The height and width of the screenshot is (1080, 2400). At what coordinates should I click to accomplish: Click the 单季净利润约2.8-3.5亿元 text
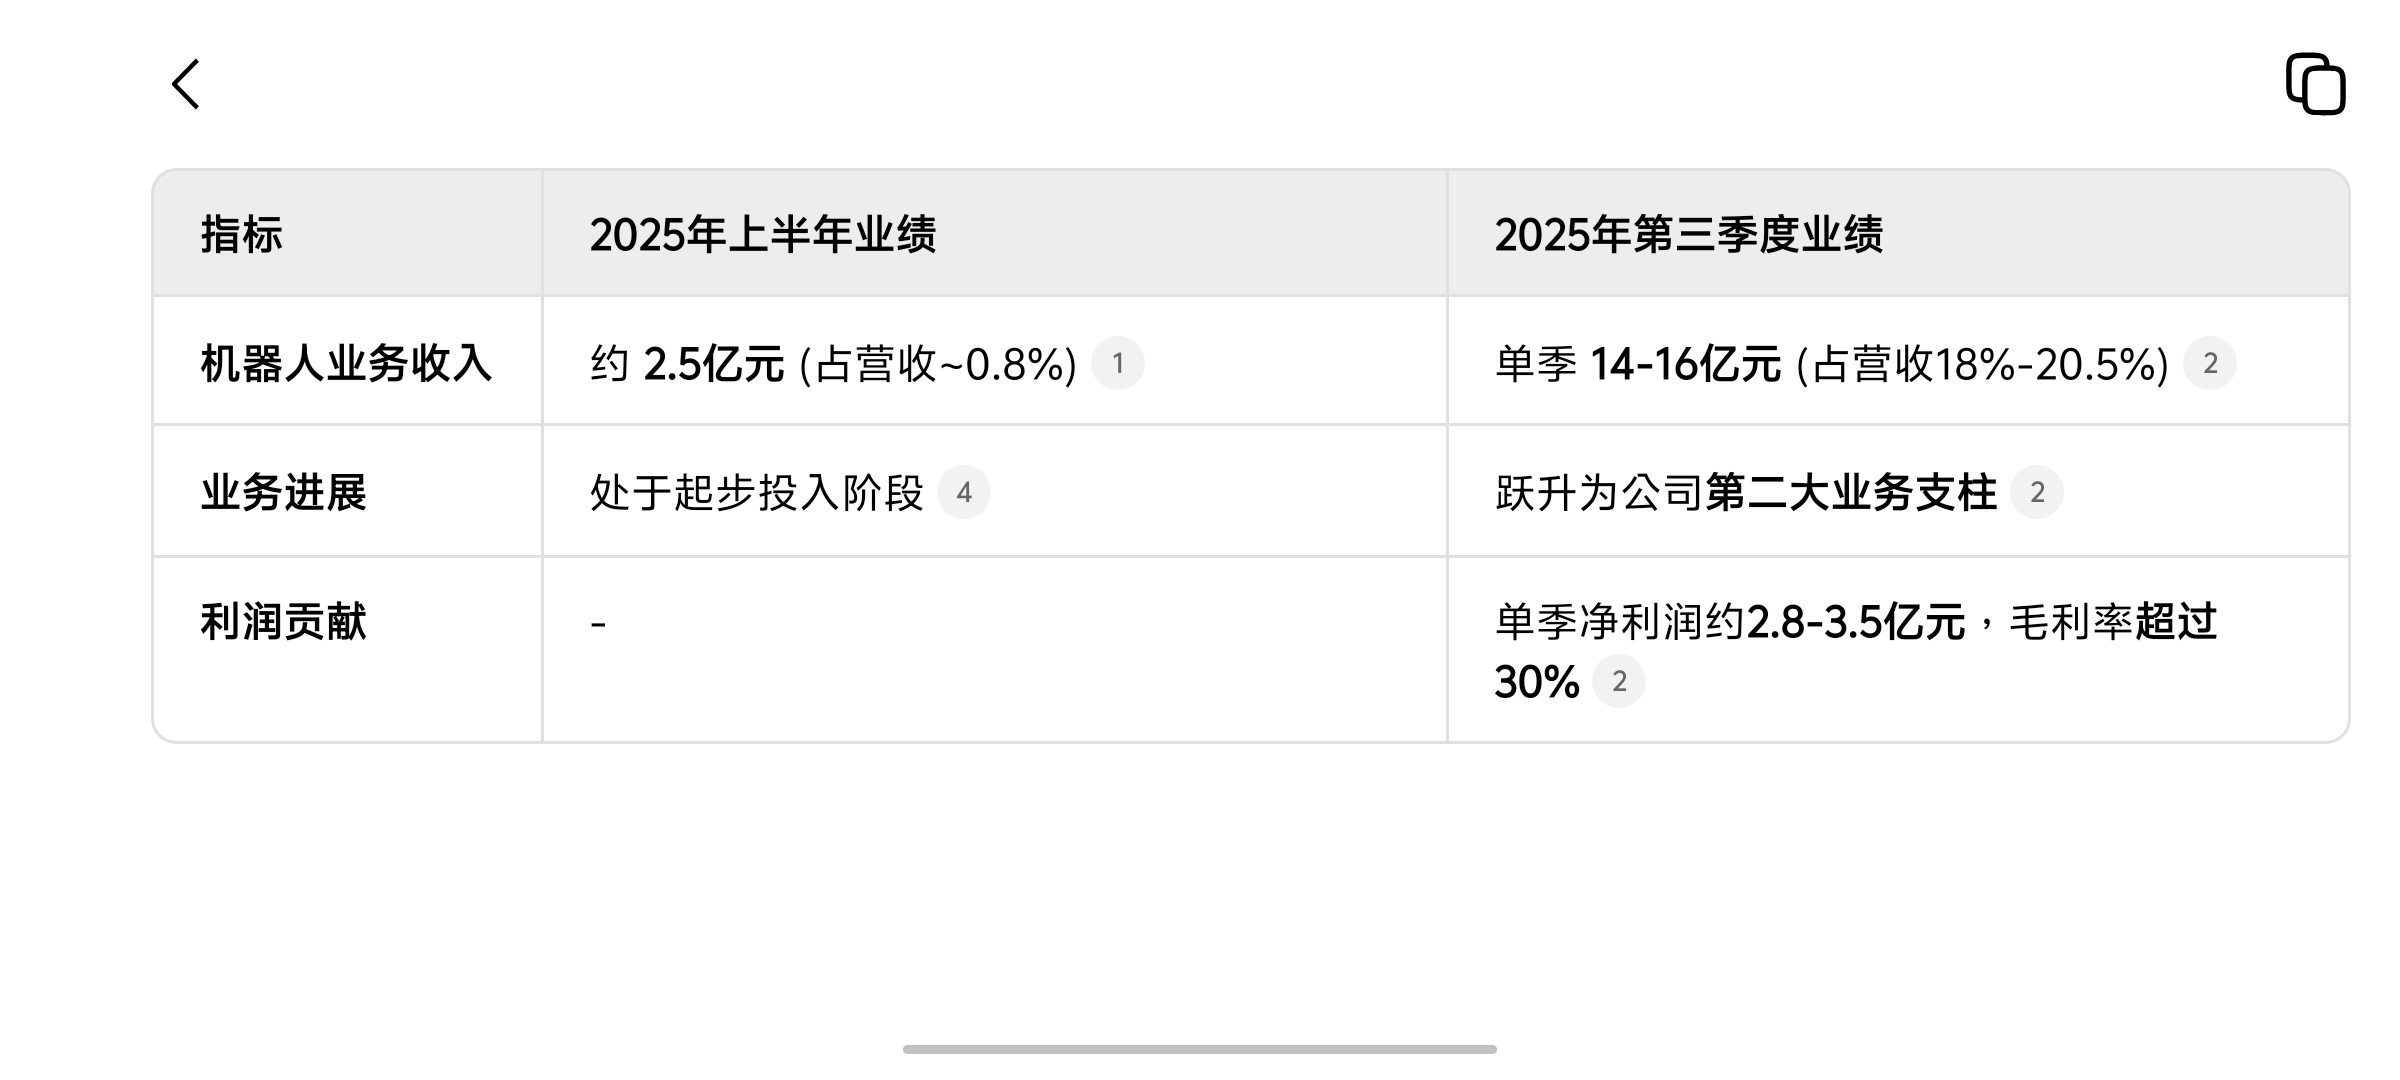[1730, 622]
